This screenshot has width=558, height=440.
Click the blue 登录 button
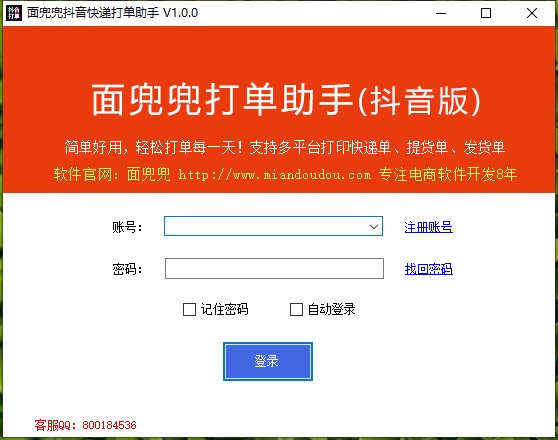point(268,361)
